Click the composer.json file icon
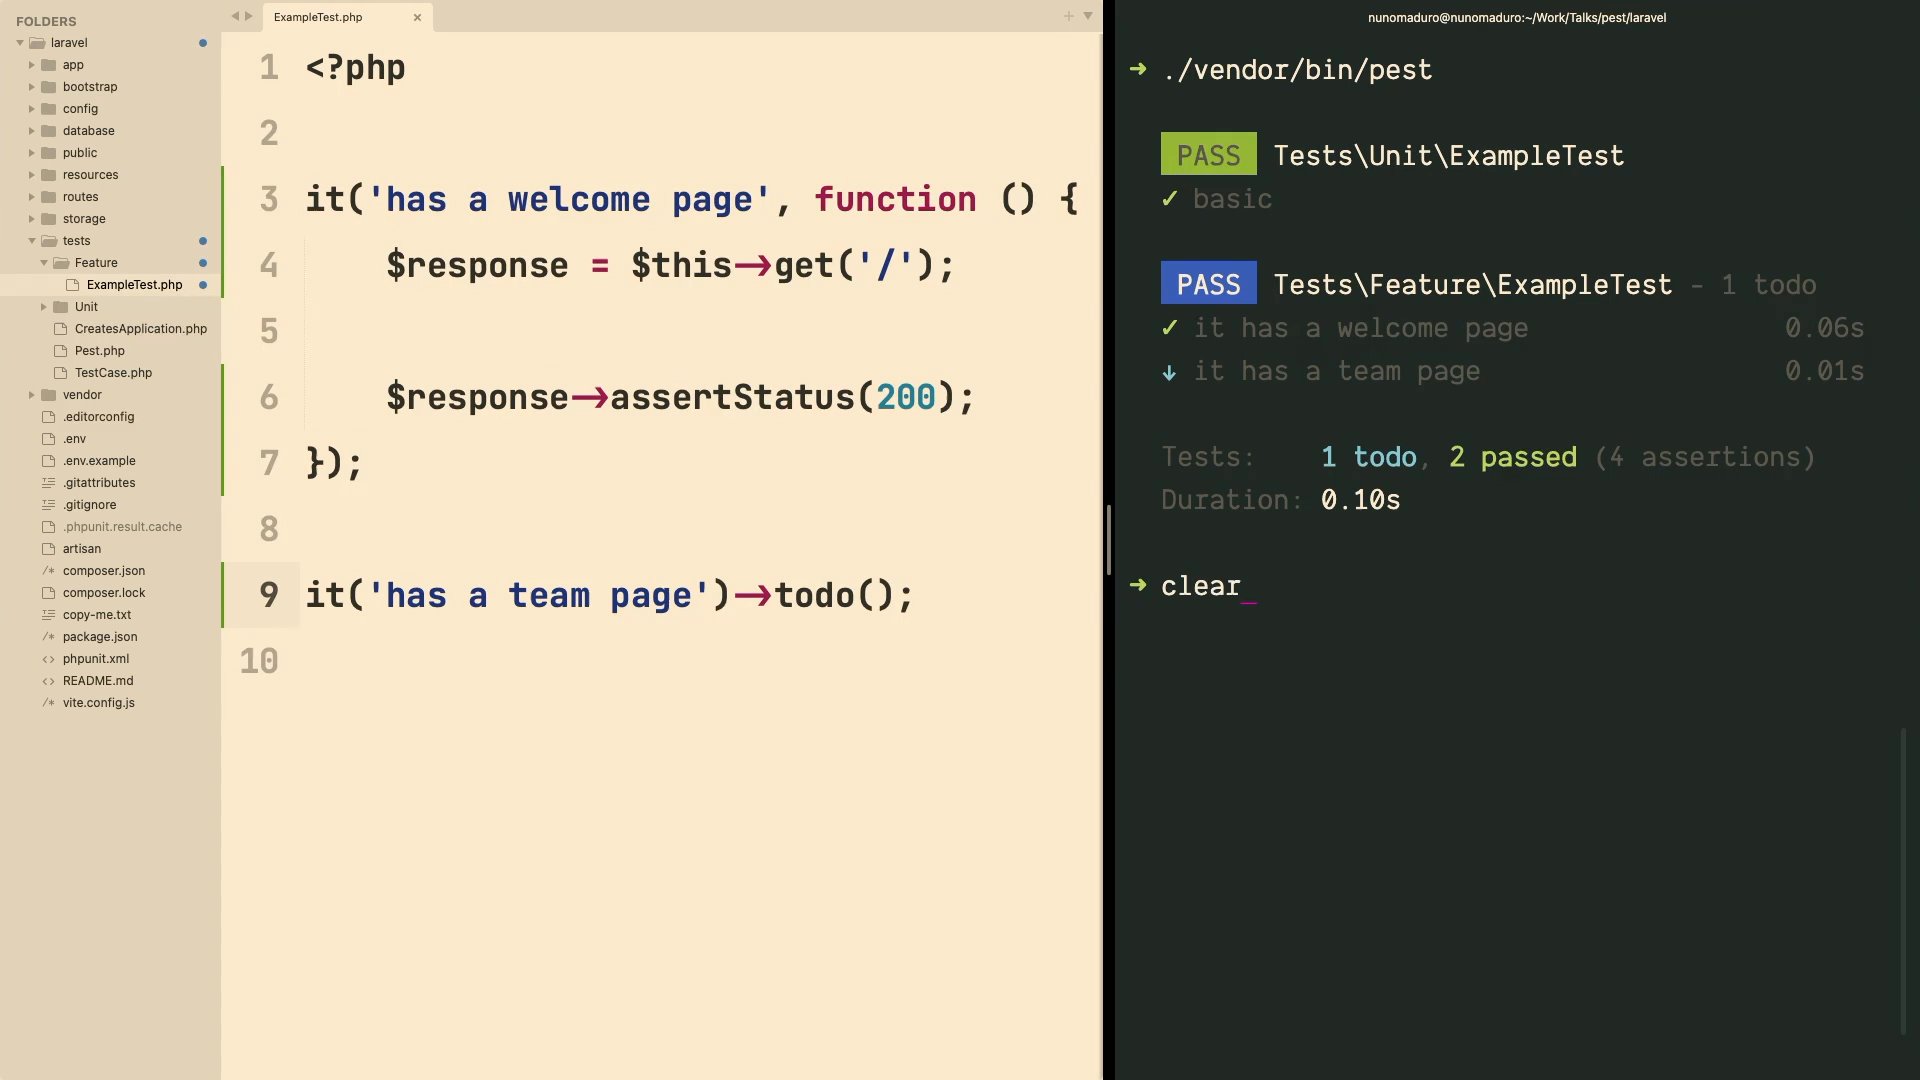This screenshot has width=1920, height=1080. click(x=48, y=571)
